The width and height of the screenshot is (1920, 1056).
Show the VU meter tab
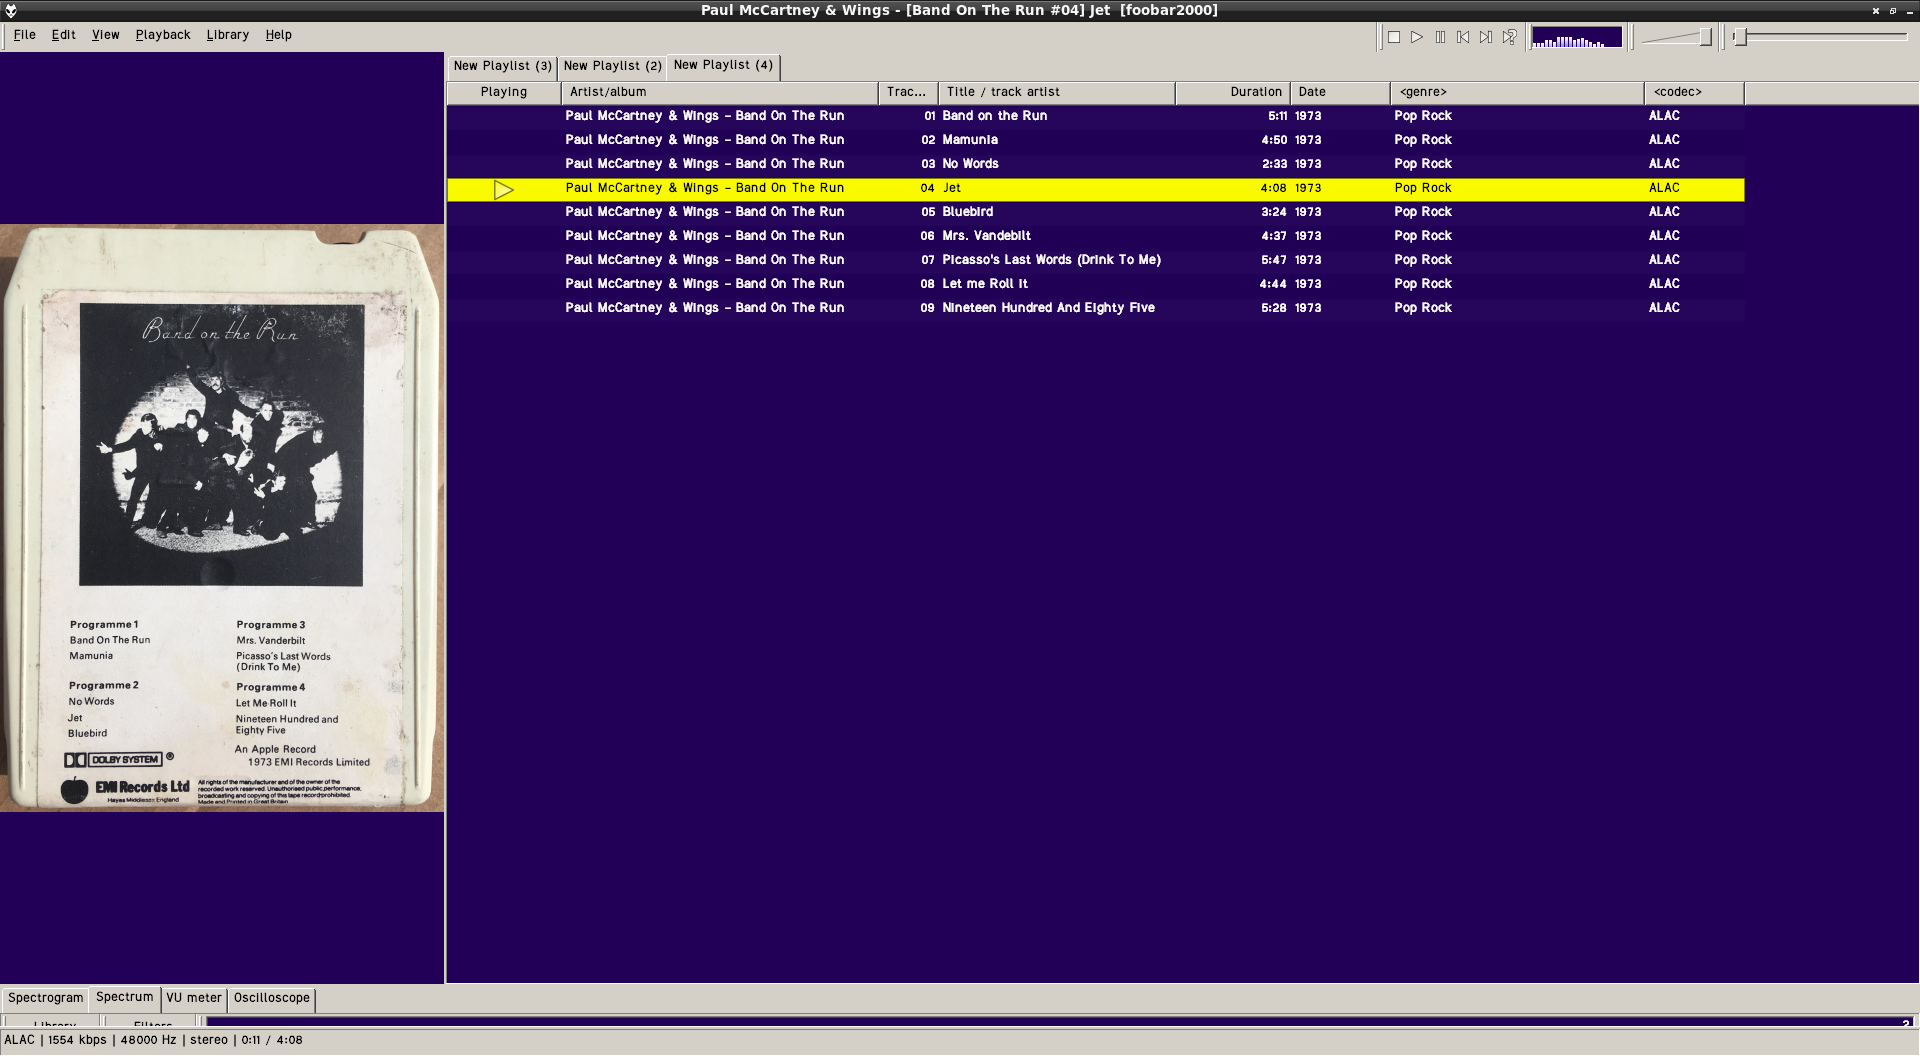tap(194, 998)
